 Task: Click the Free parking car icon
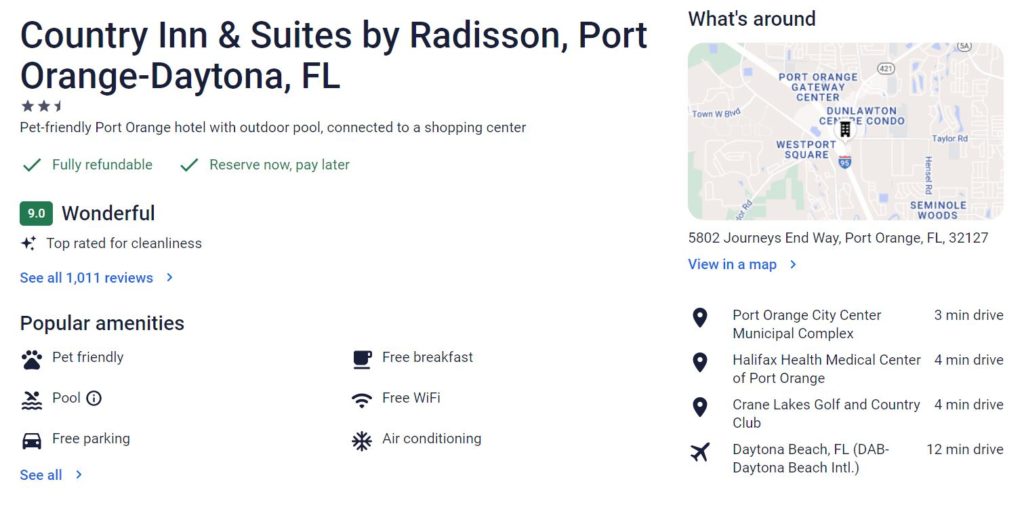(31, 441)
